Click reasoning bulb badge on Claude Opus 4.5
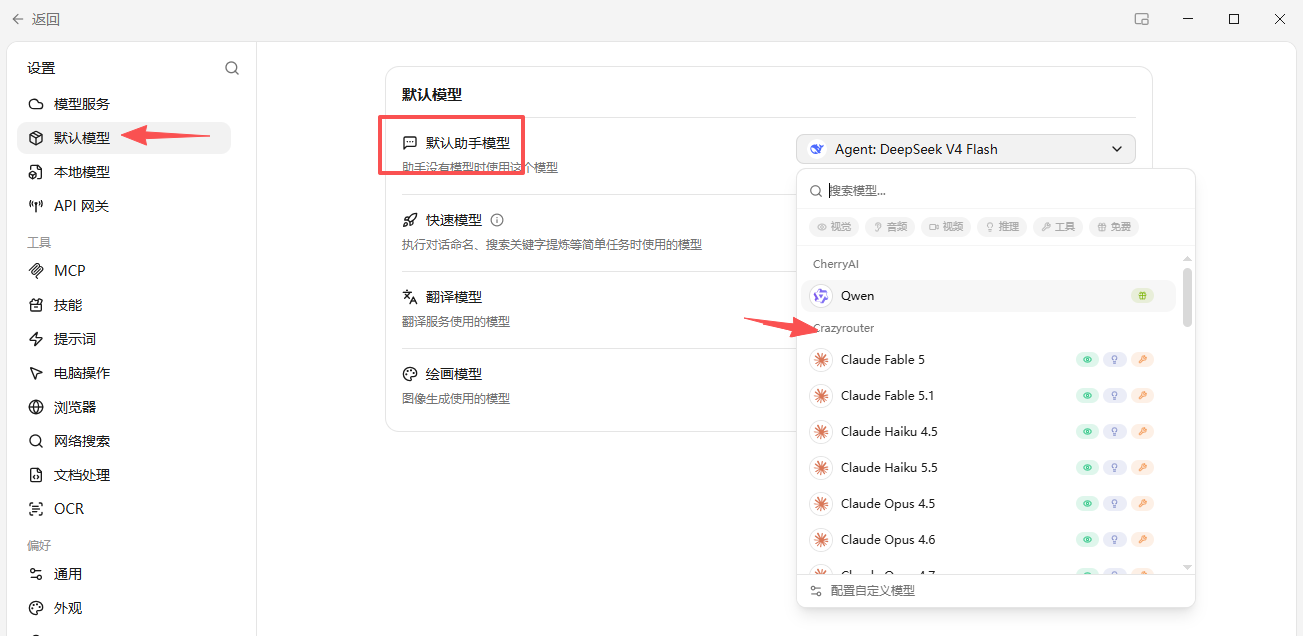The image size is (1303, 636). (1114, 504)
